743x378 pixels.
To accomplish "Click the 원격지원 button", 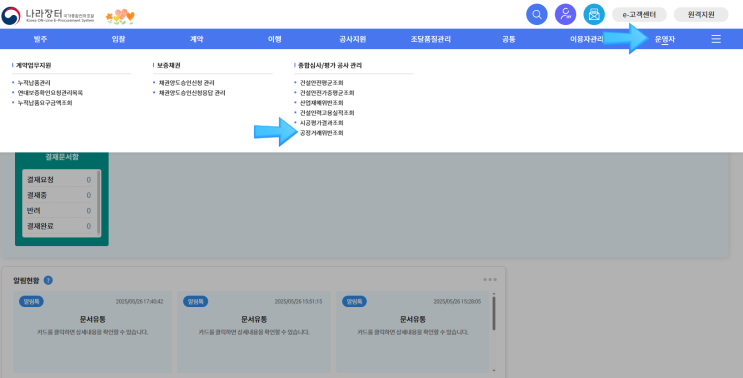I will 701,15.
